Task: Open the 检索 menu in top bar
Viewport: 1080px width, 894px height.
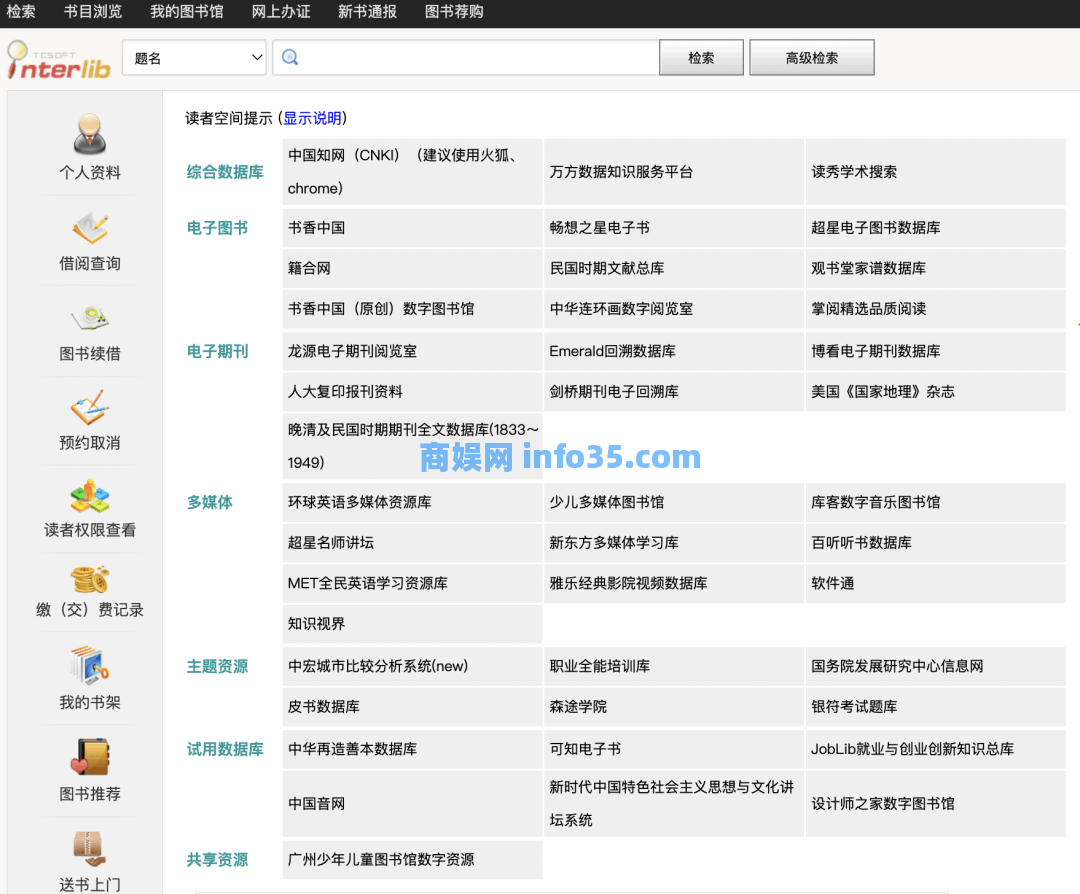Action: 21,12
